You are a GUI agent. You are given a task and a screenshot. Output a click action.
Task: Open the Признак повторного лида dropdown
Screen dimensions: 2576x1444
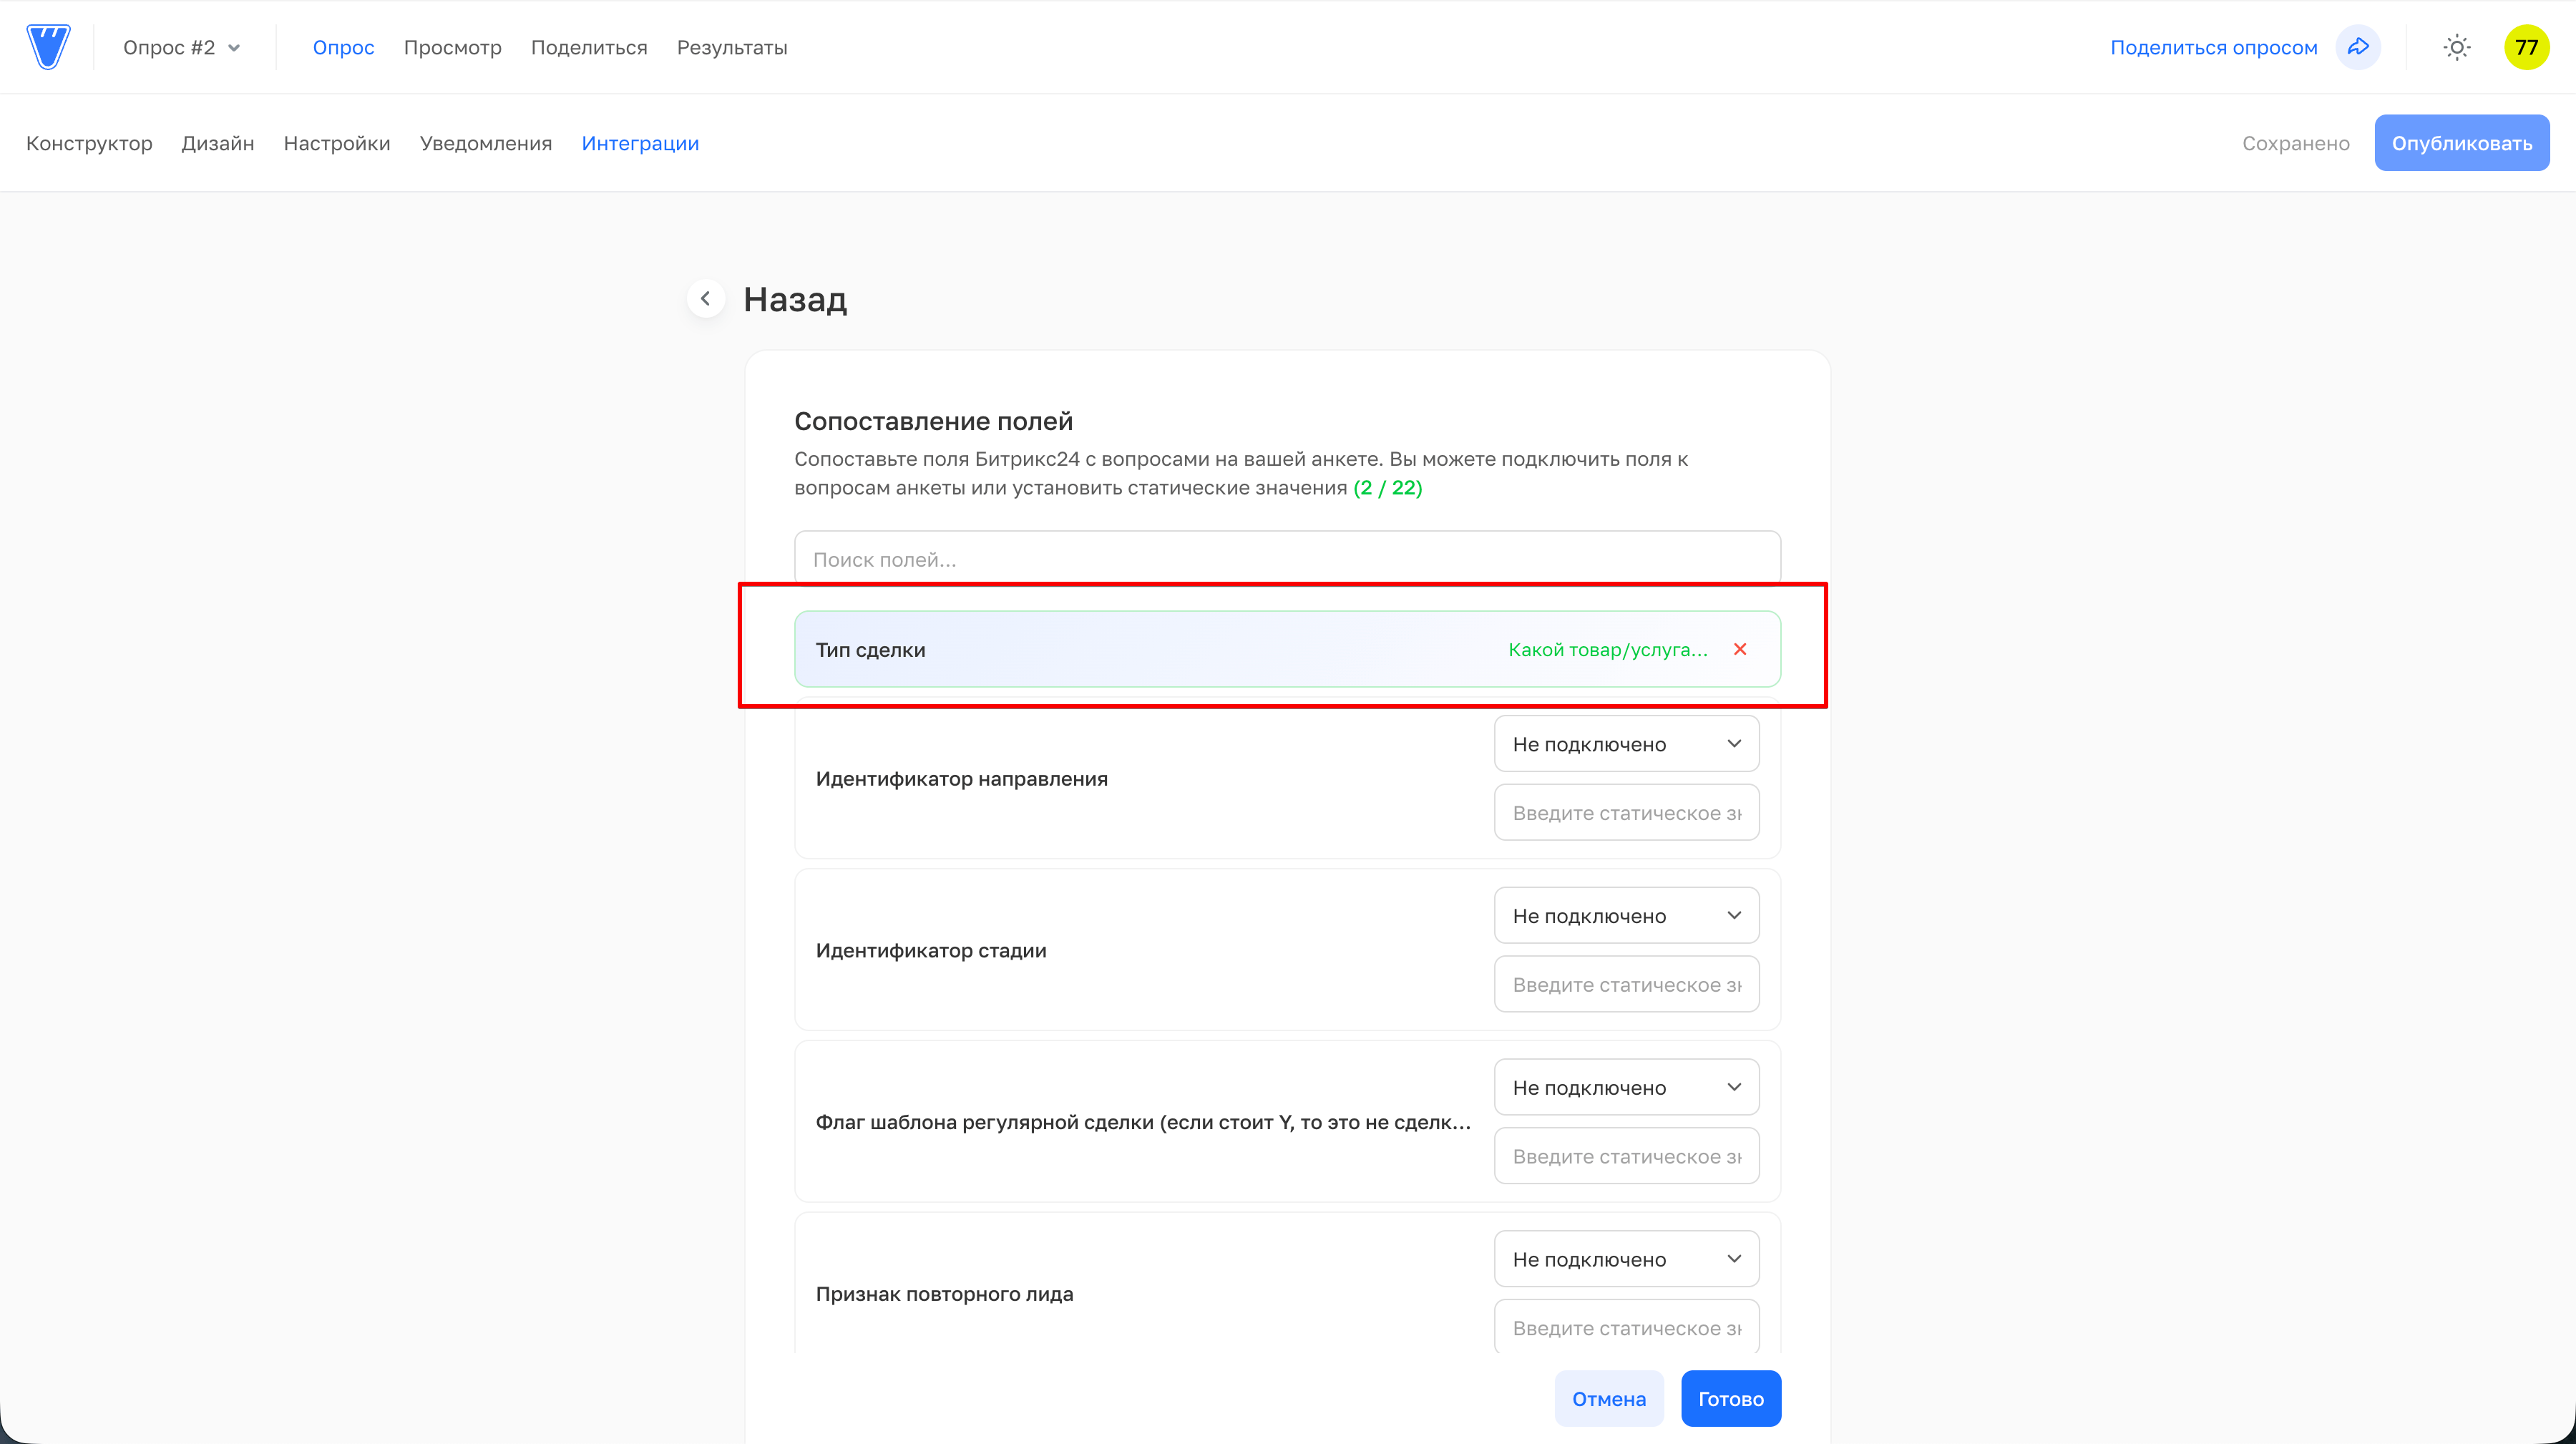coord(1626,1259)
